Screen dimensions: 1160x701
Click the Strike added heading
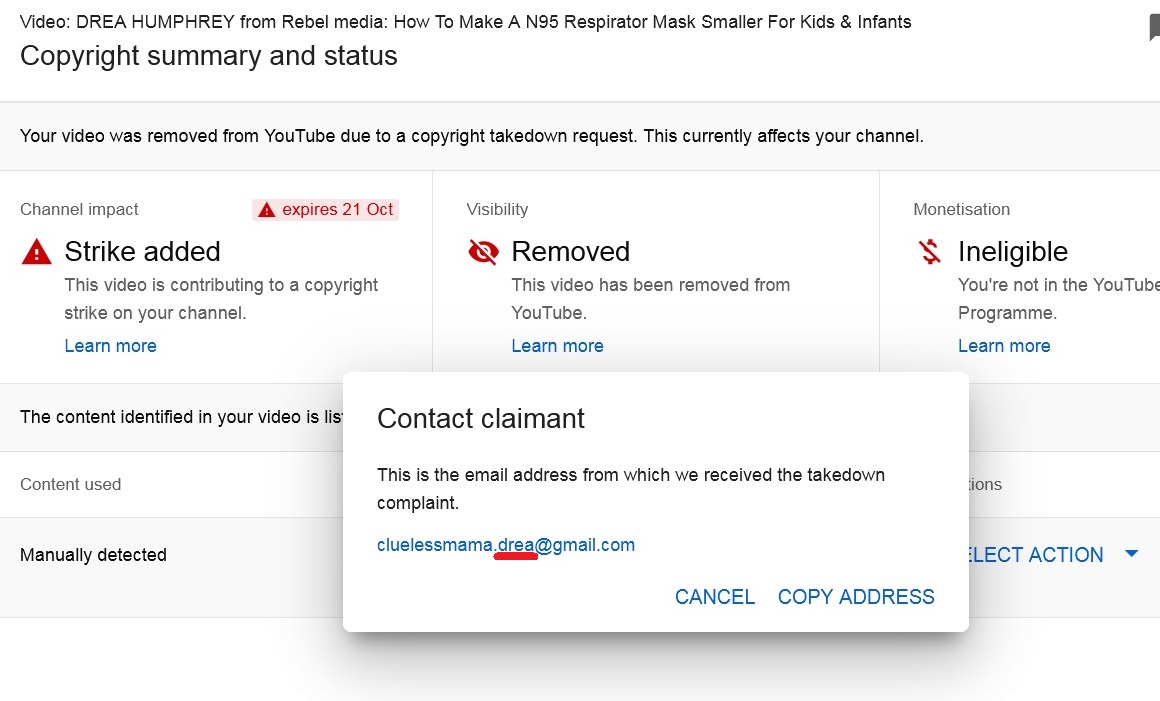(142, 251)
